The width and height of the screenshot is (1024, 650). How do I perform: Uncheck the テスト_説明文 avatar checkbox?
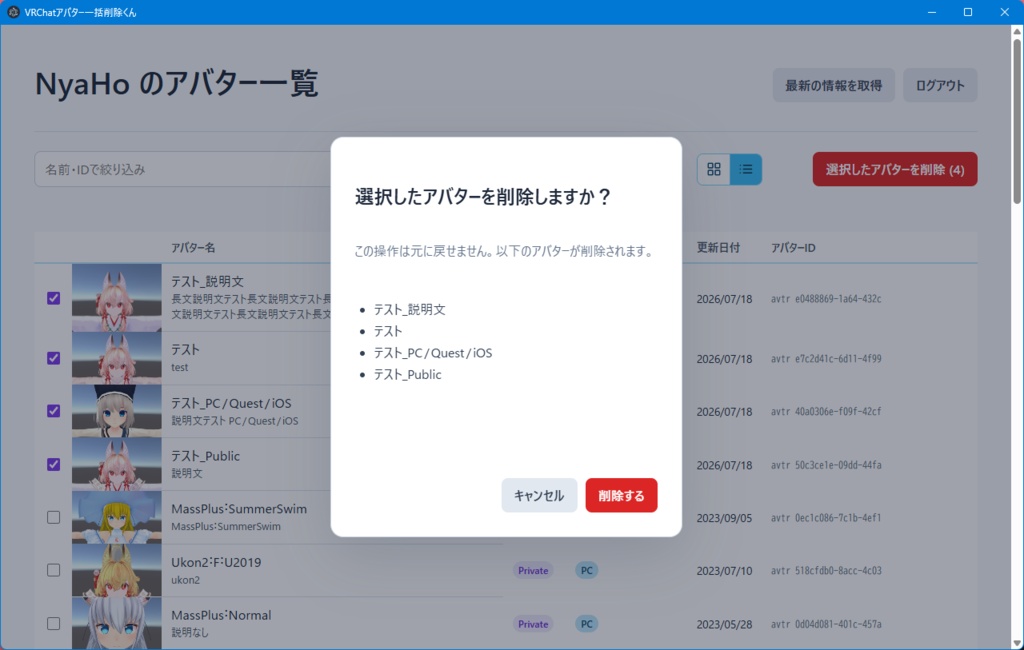(54, 298)
